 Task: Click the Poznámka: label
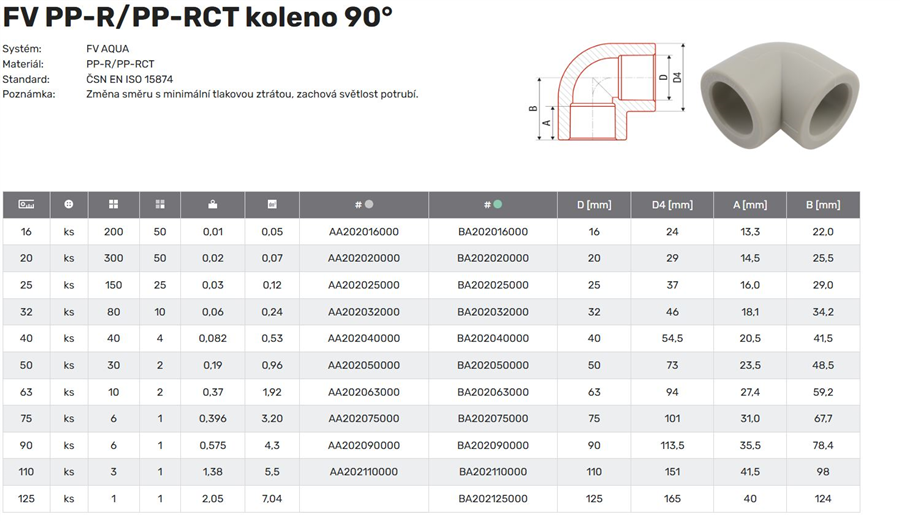[29, 94]
